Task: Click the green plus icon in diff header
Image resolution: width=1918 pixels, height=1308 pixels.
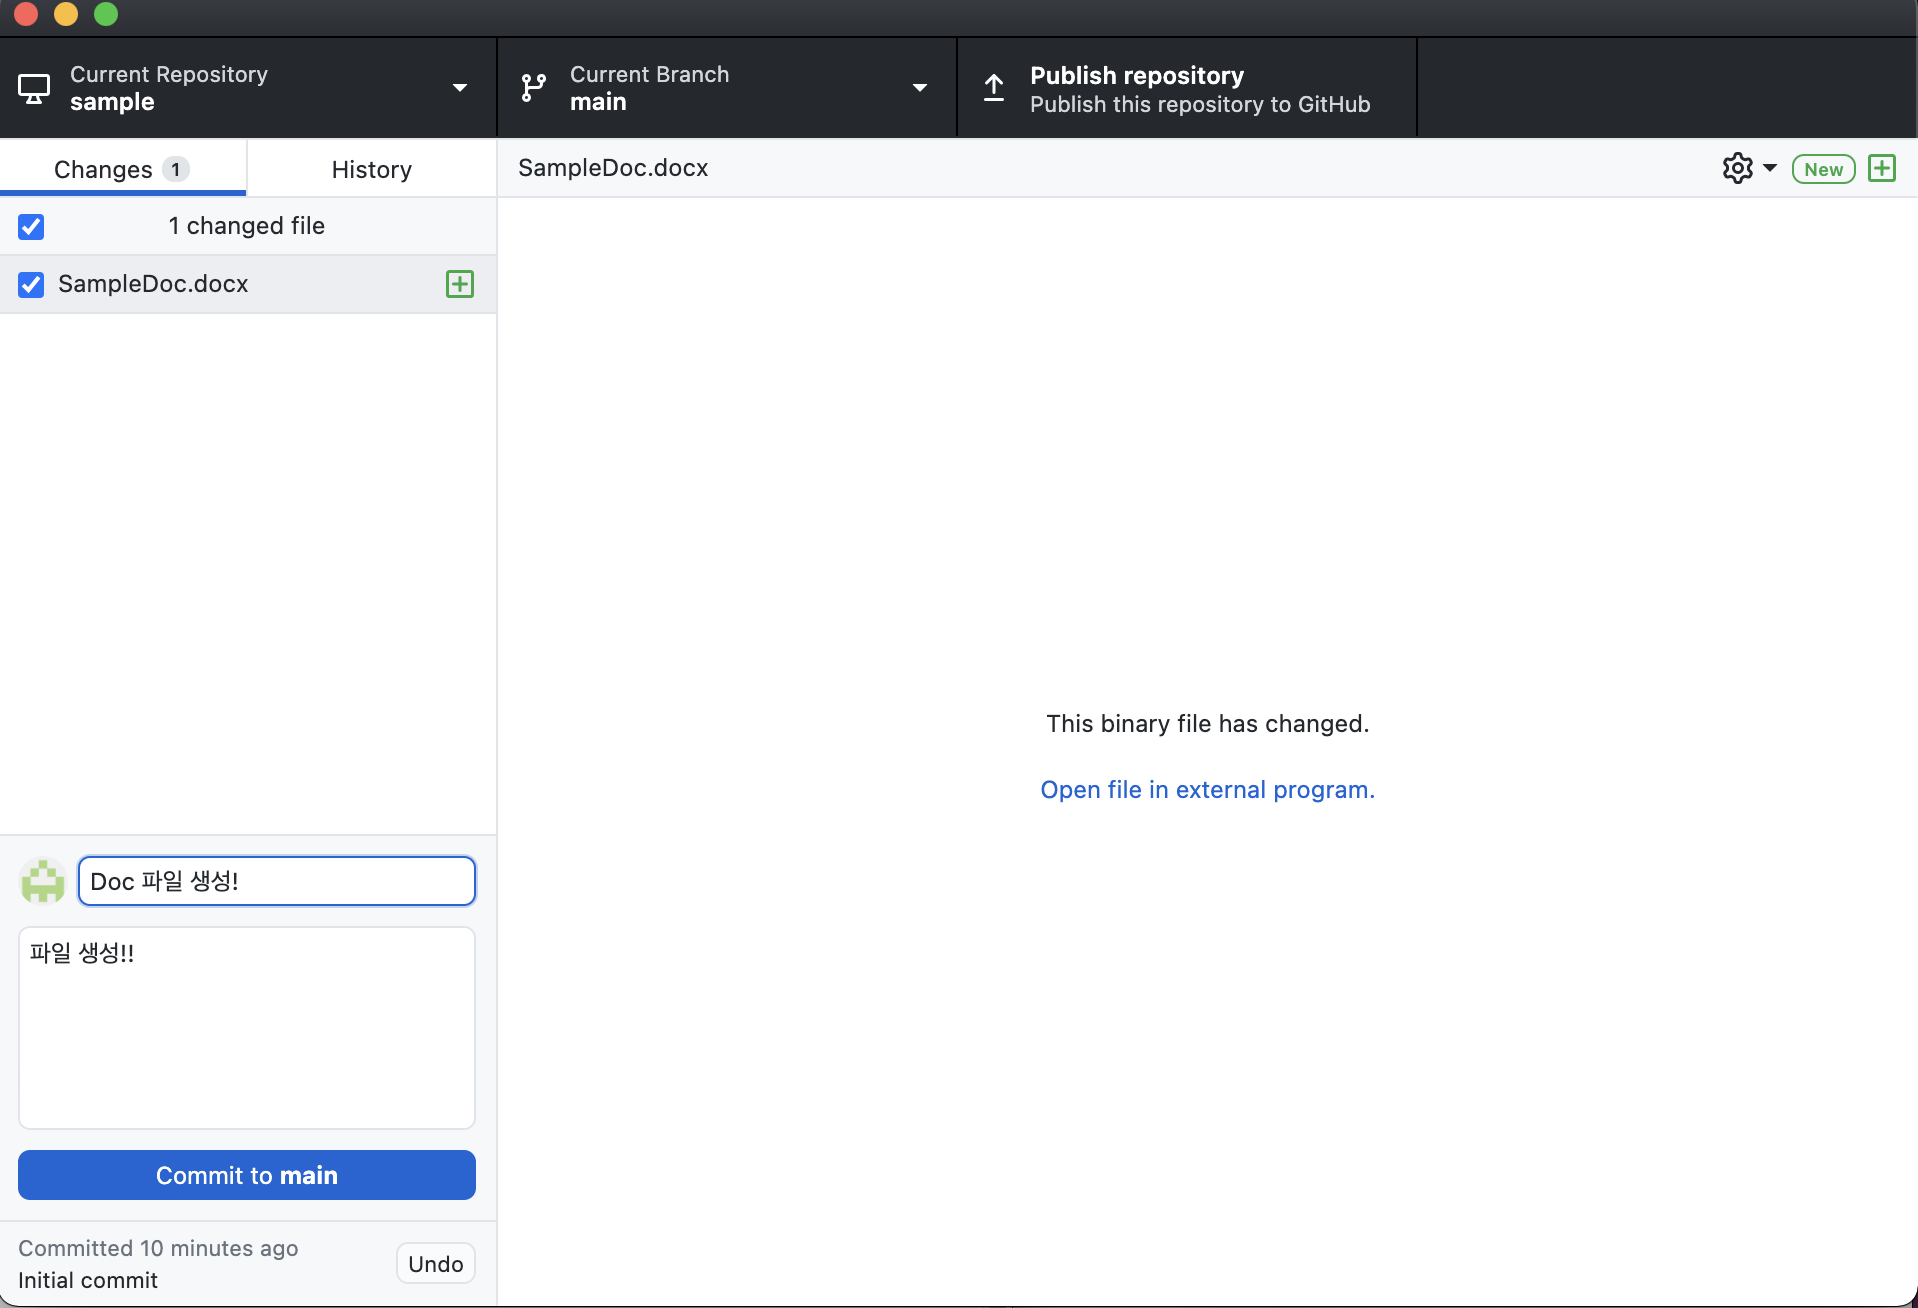Action: point(1882,168)
